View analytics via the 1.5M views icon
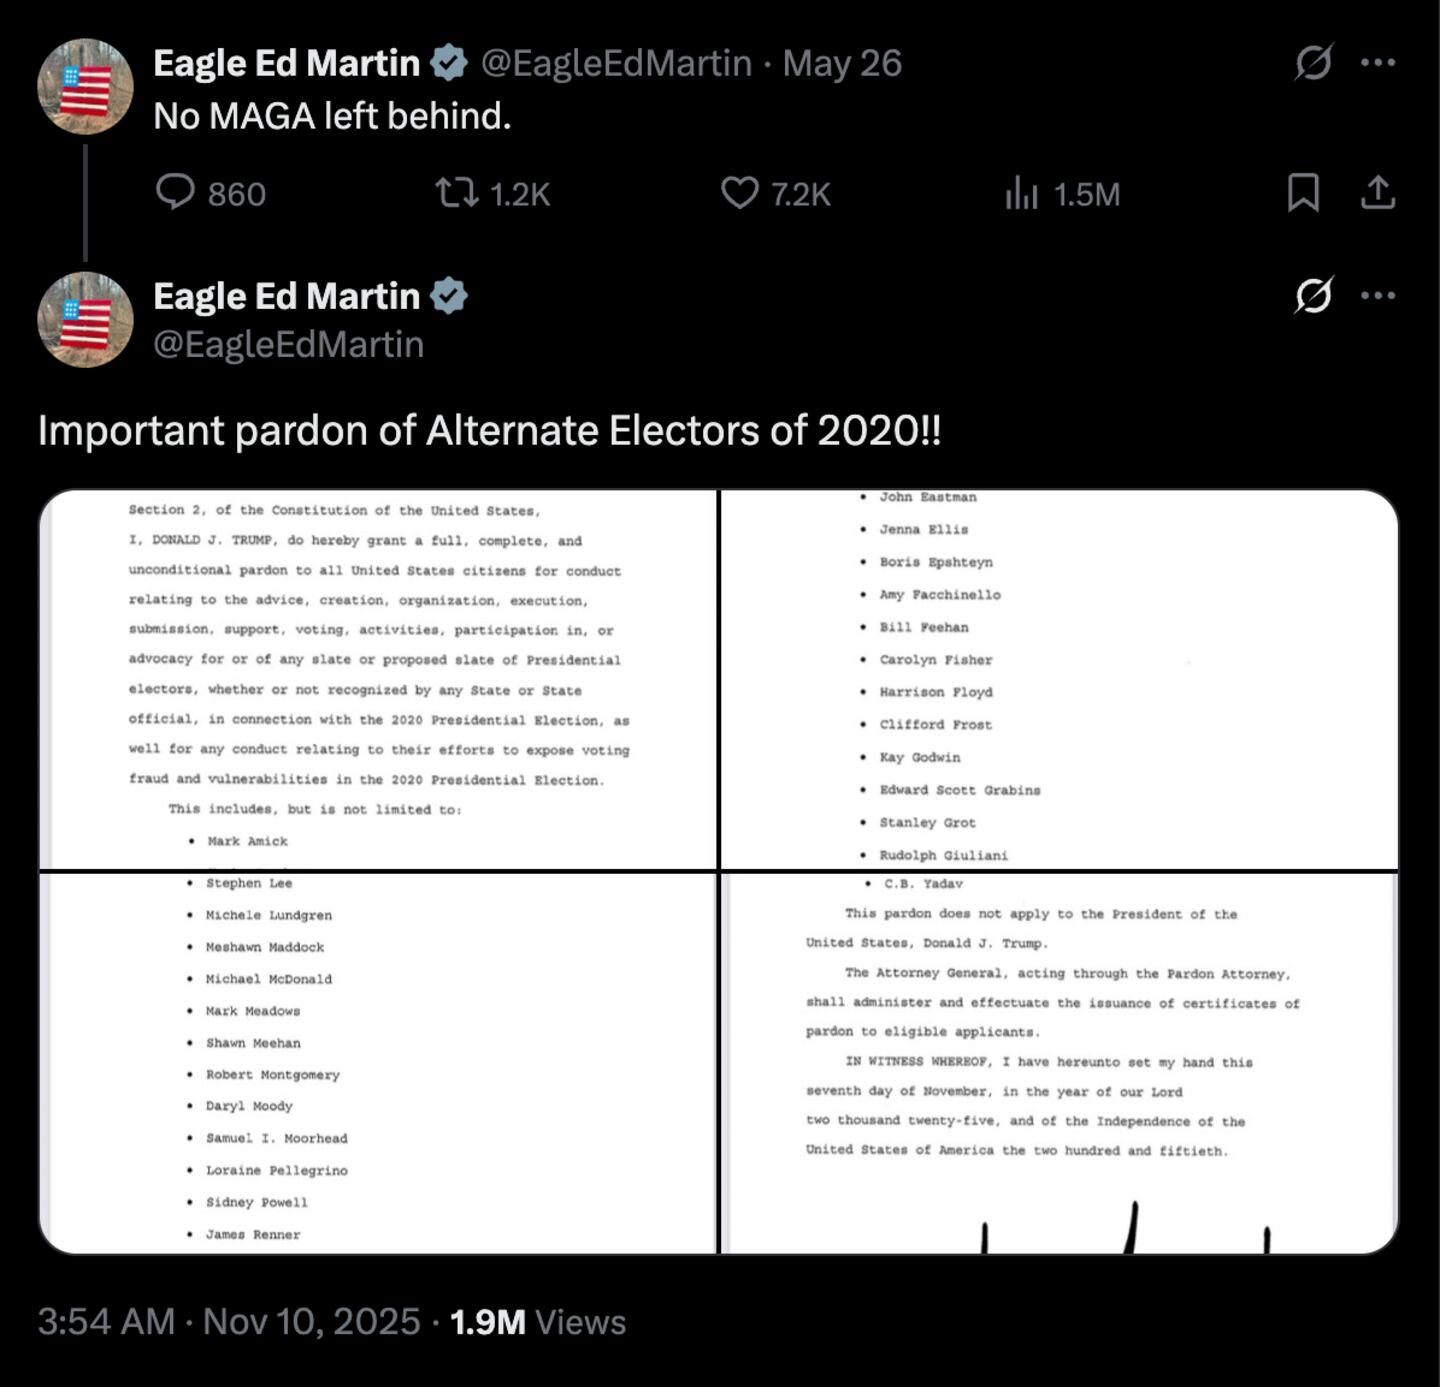 (1022, 194)
